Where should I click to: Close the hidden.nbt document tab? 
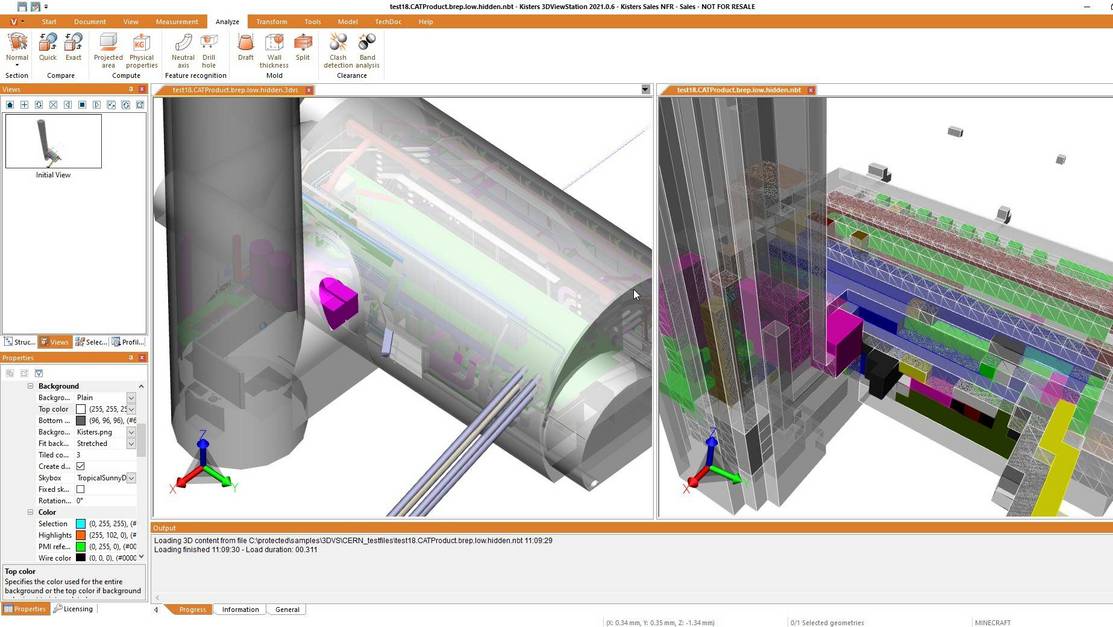(811, 90)
